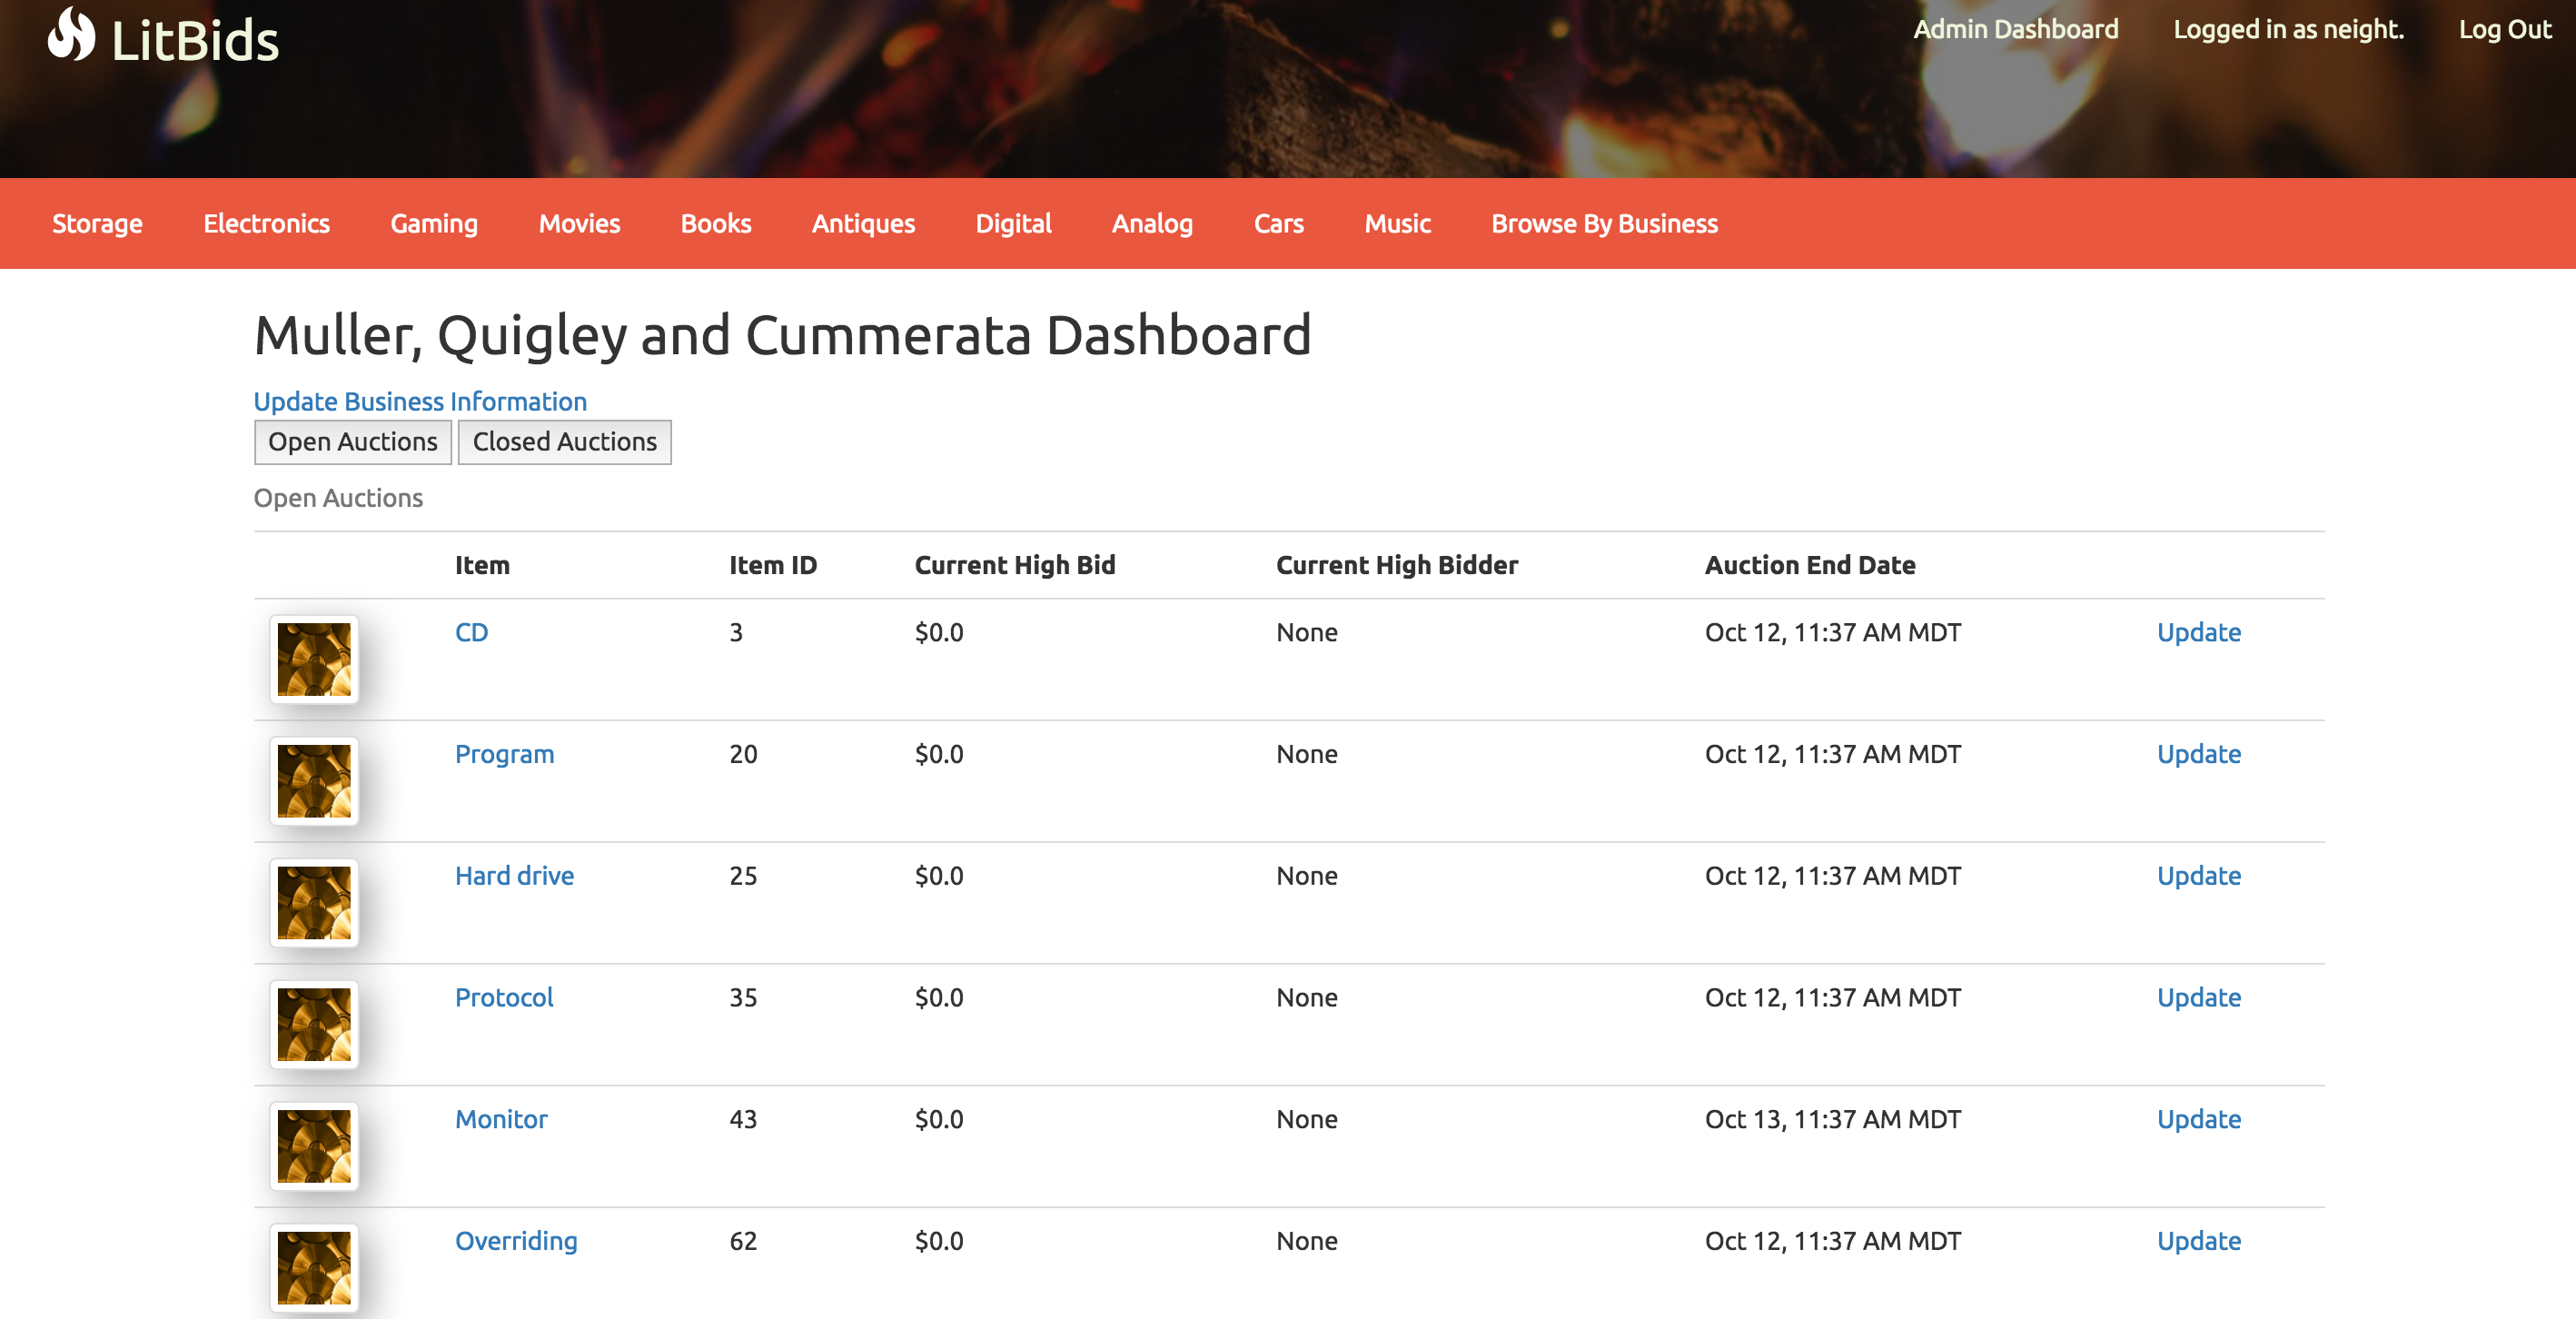Update the Hard drive auction
2576x1319 pixels.
pos(2198,876)
